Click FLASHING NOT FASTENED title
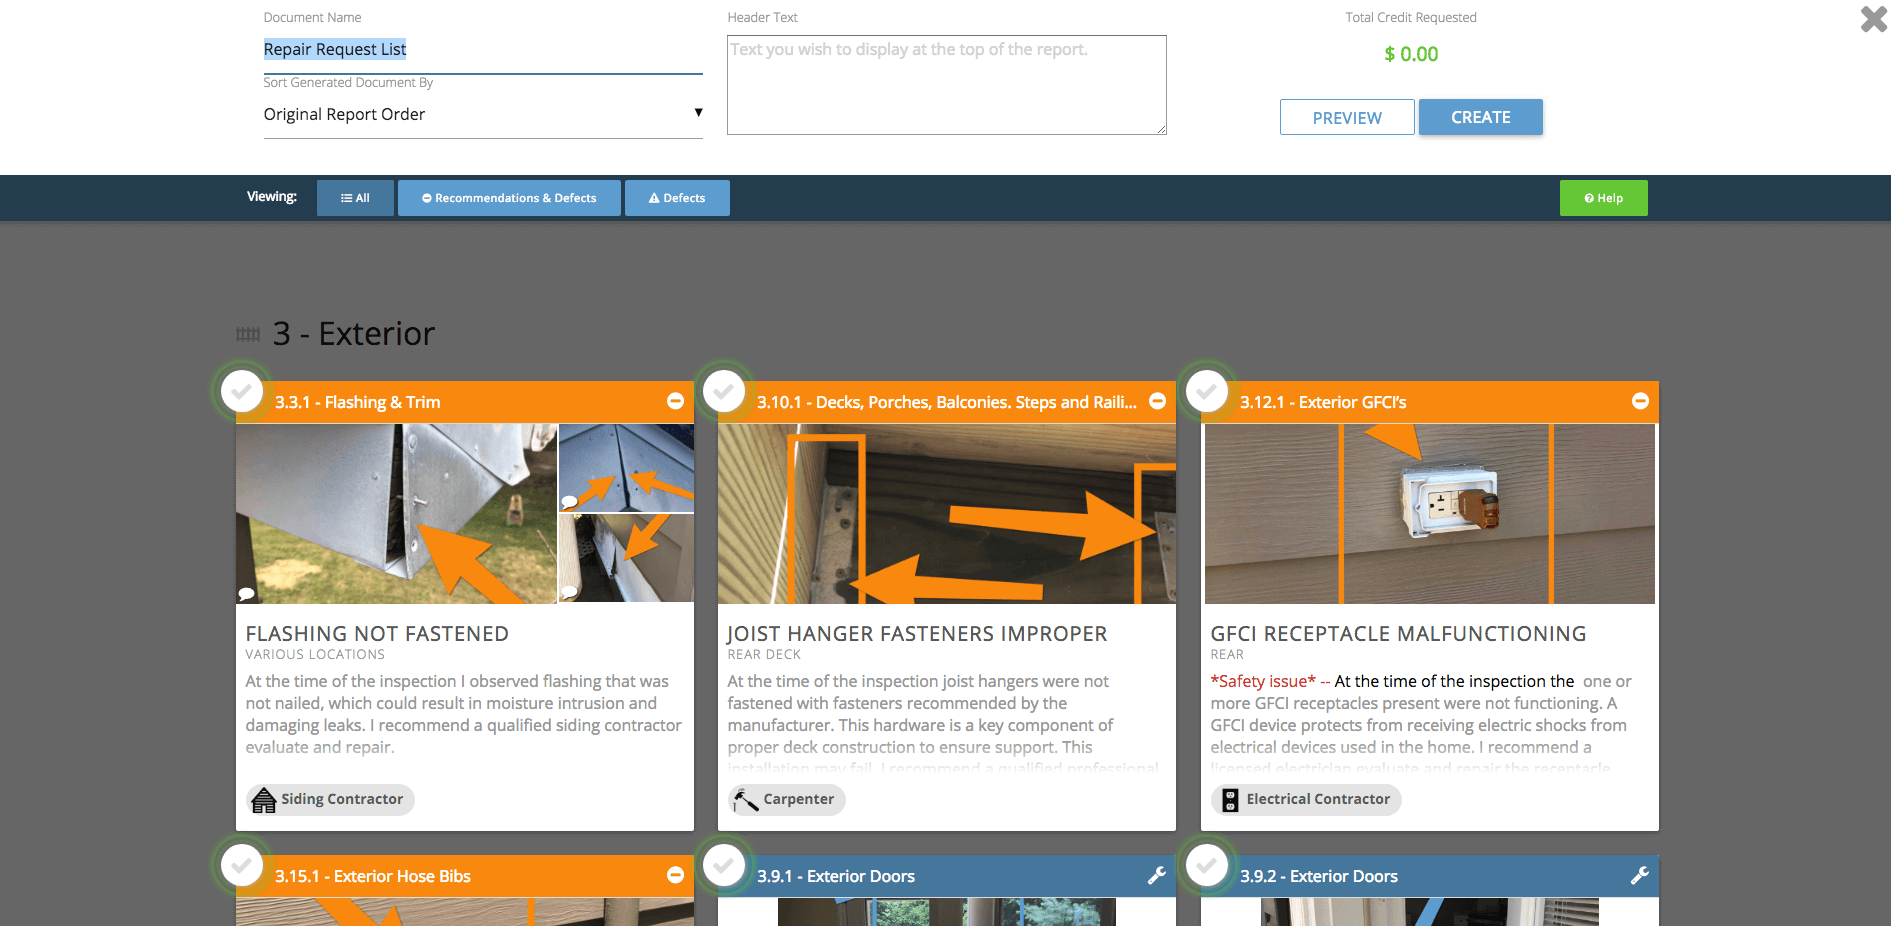This screenshot has width=1891, height=926. click(377, 634)
